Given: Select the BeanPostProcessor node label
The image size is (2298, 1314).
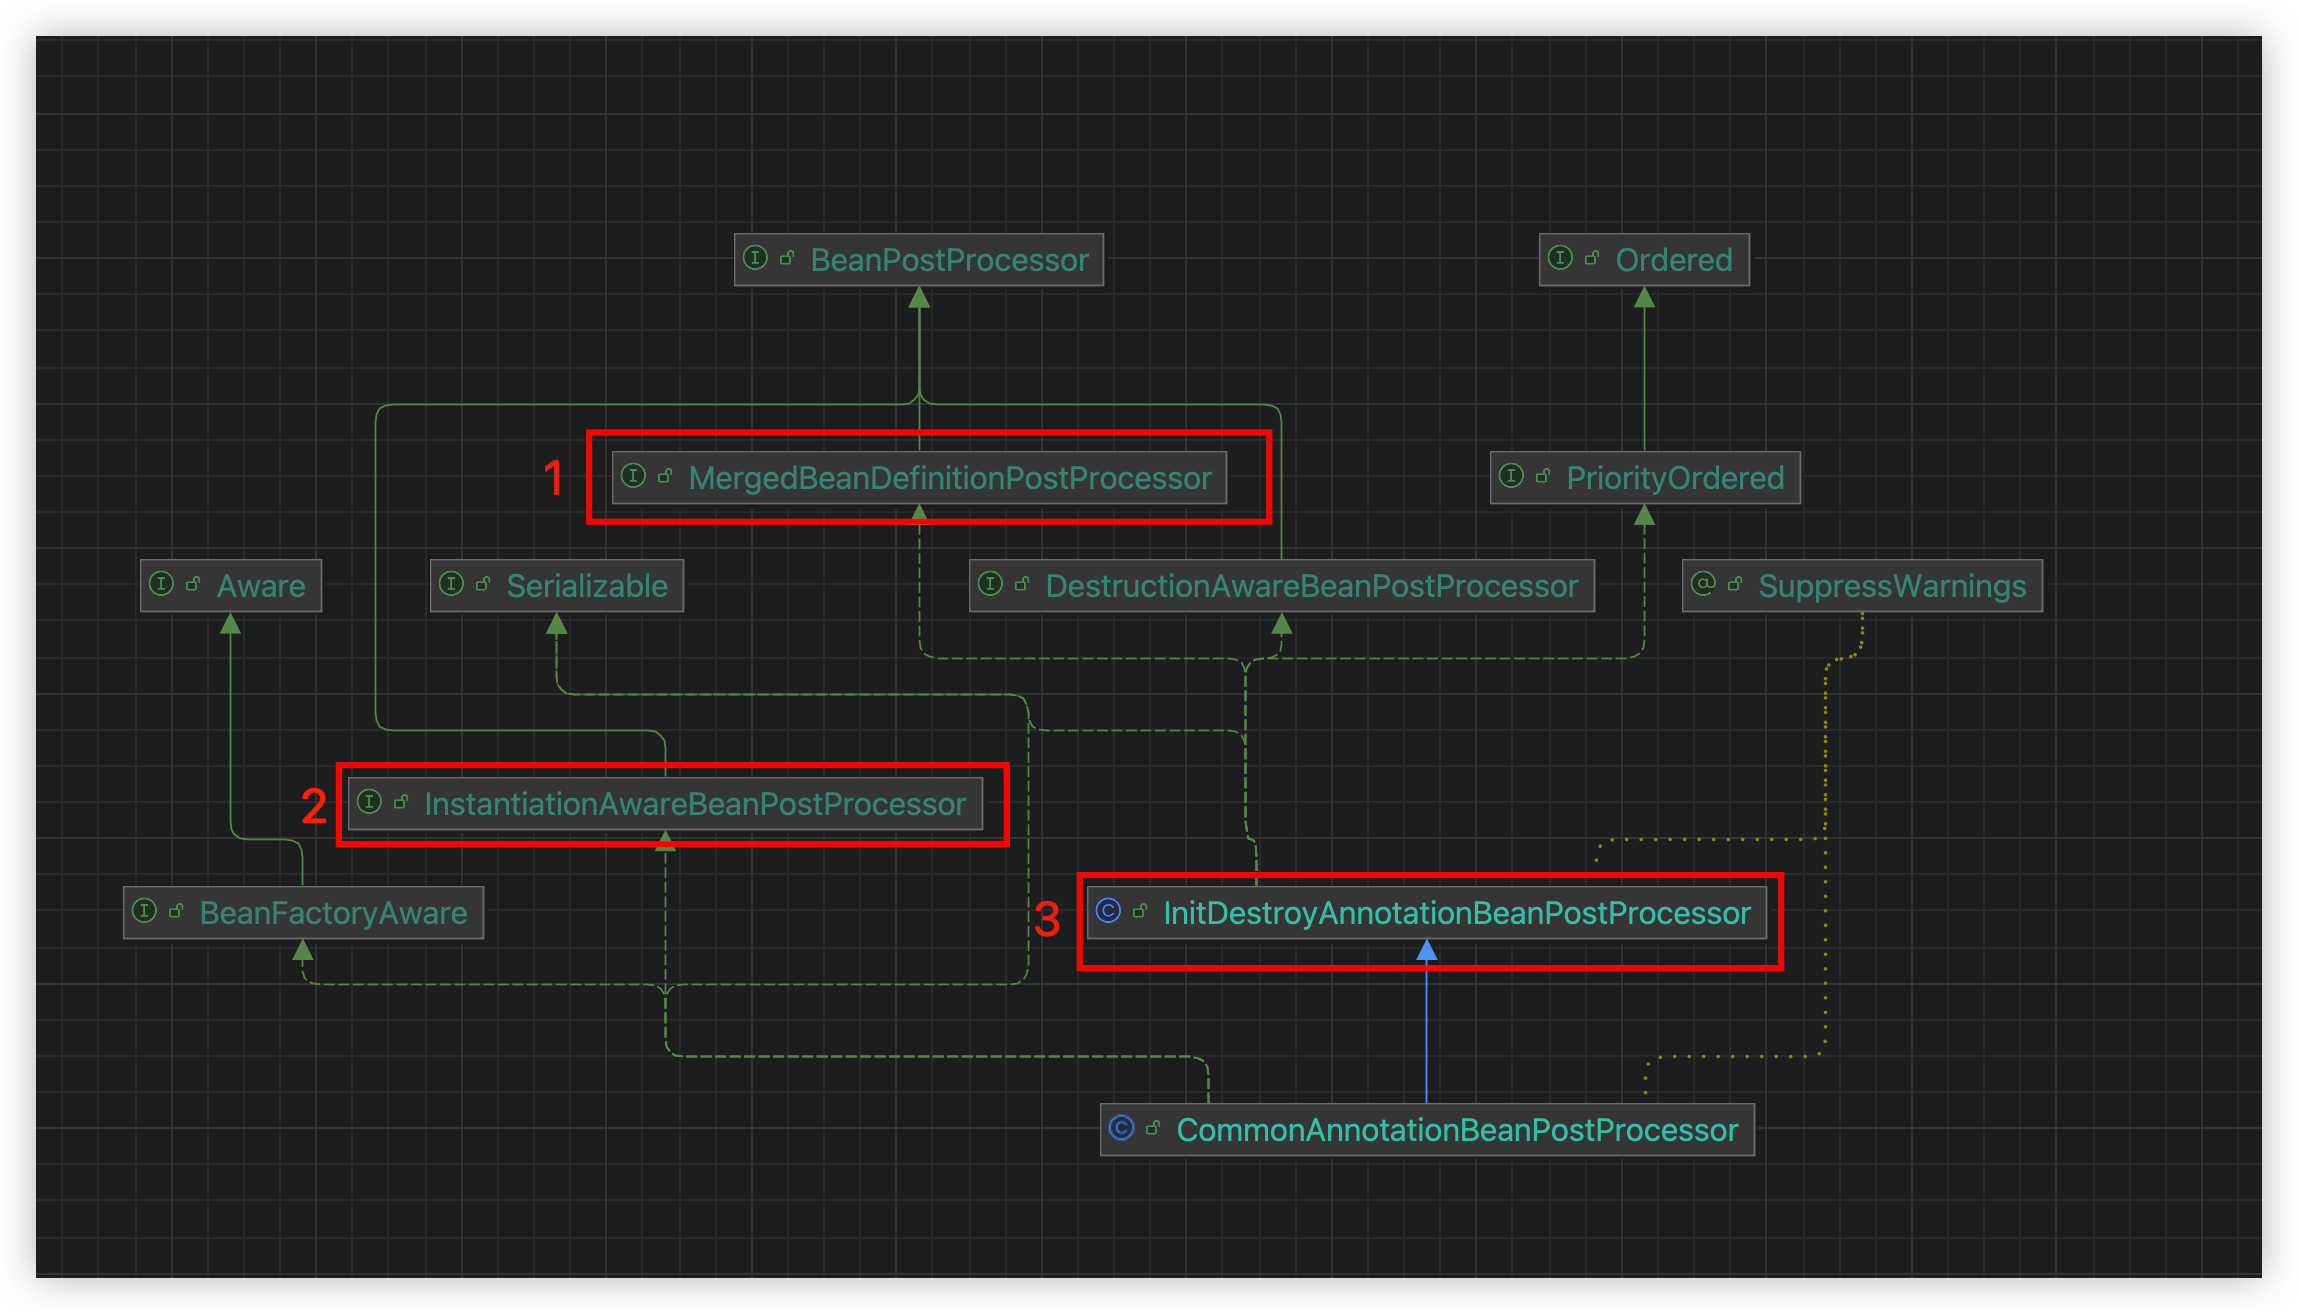Looking at the screenshot, I should click(x=949, y=260).
